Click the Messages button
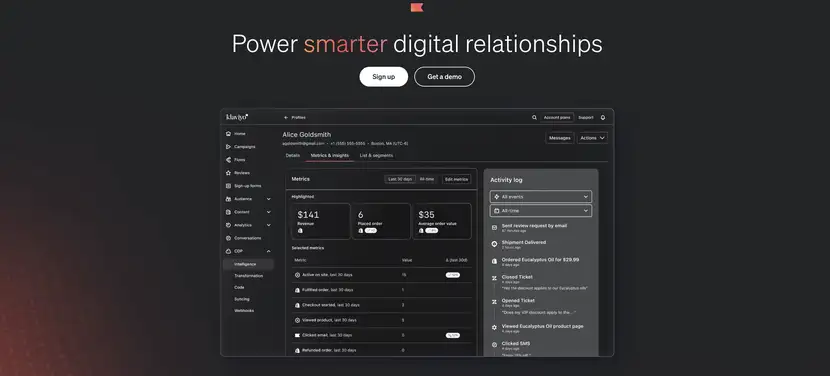The height and width of the screenshot is (376, 830). click(x=560, y=138)
